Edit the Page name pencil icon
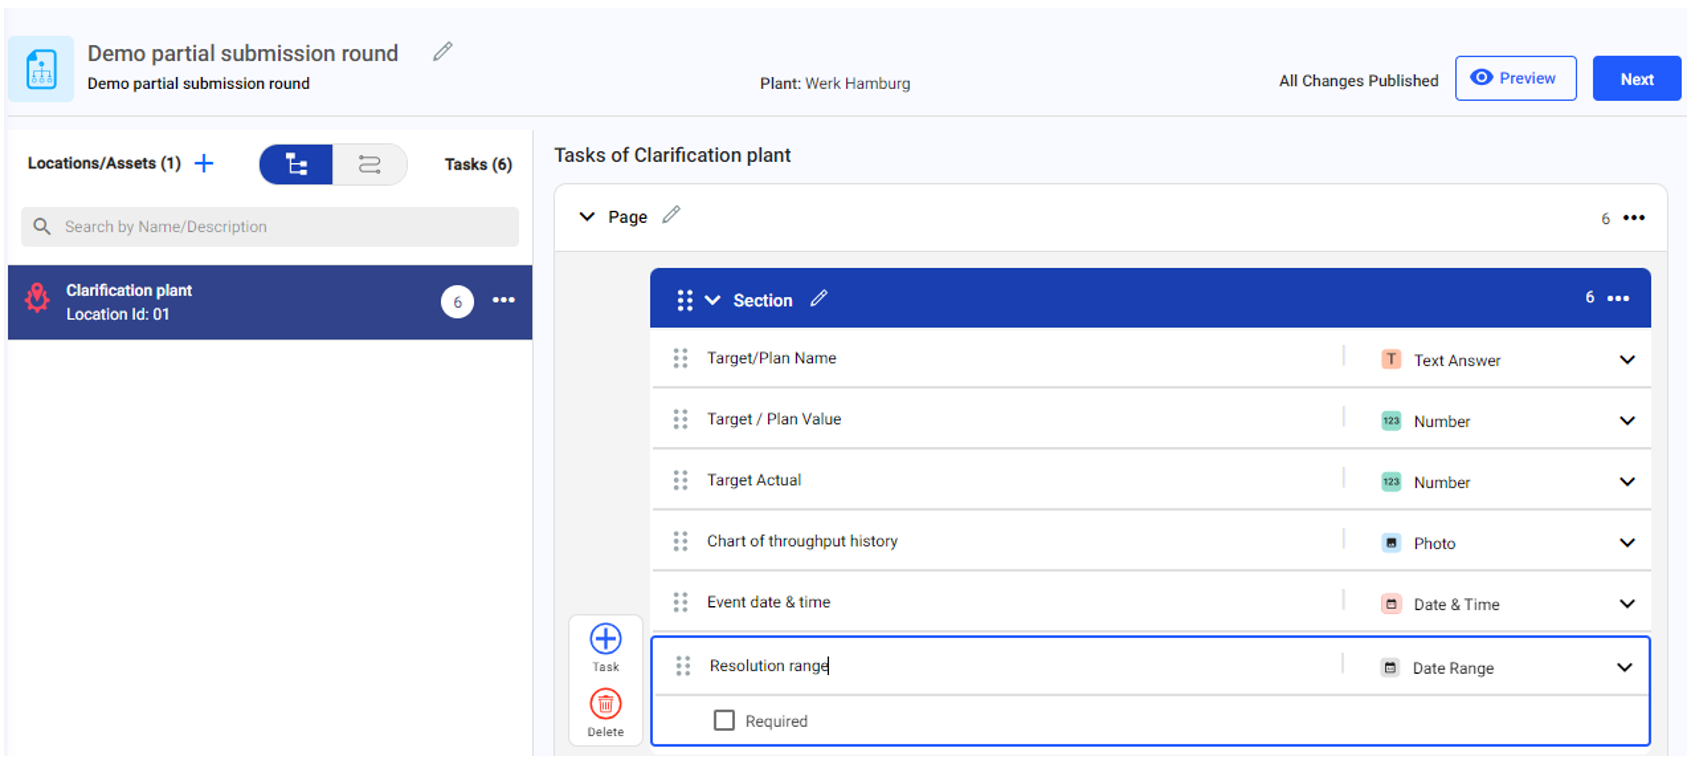The width and height of the screenshot is (1690, 772). pos(671,215)
